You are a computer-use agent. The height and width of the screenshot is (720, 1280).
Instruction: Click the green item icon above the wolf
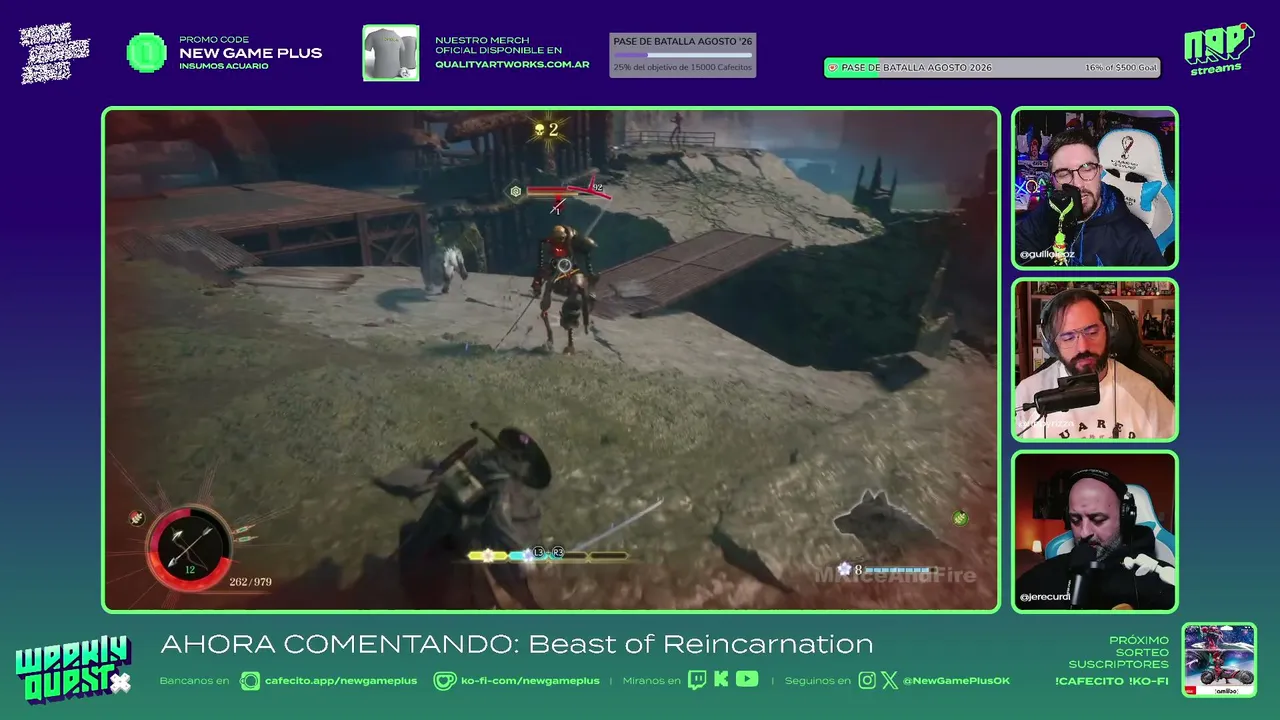960,518
